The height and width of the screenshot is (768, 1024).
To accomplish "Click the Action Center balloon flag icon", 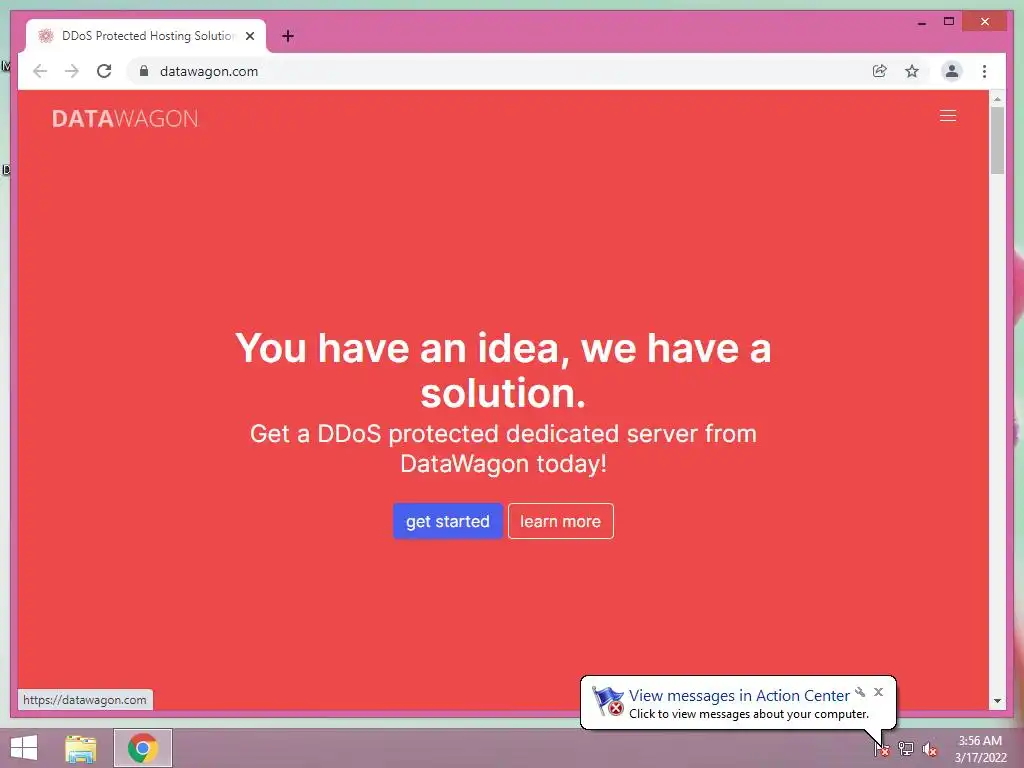I will point(607,701).
